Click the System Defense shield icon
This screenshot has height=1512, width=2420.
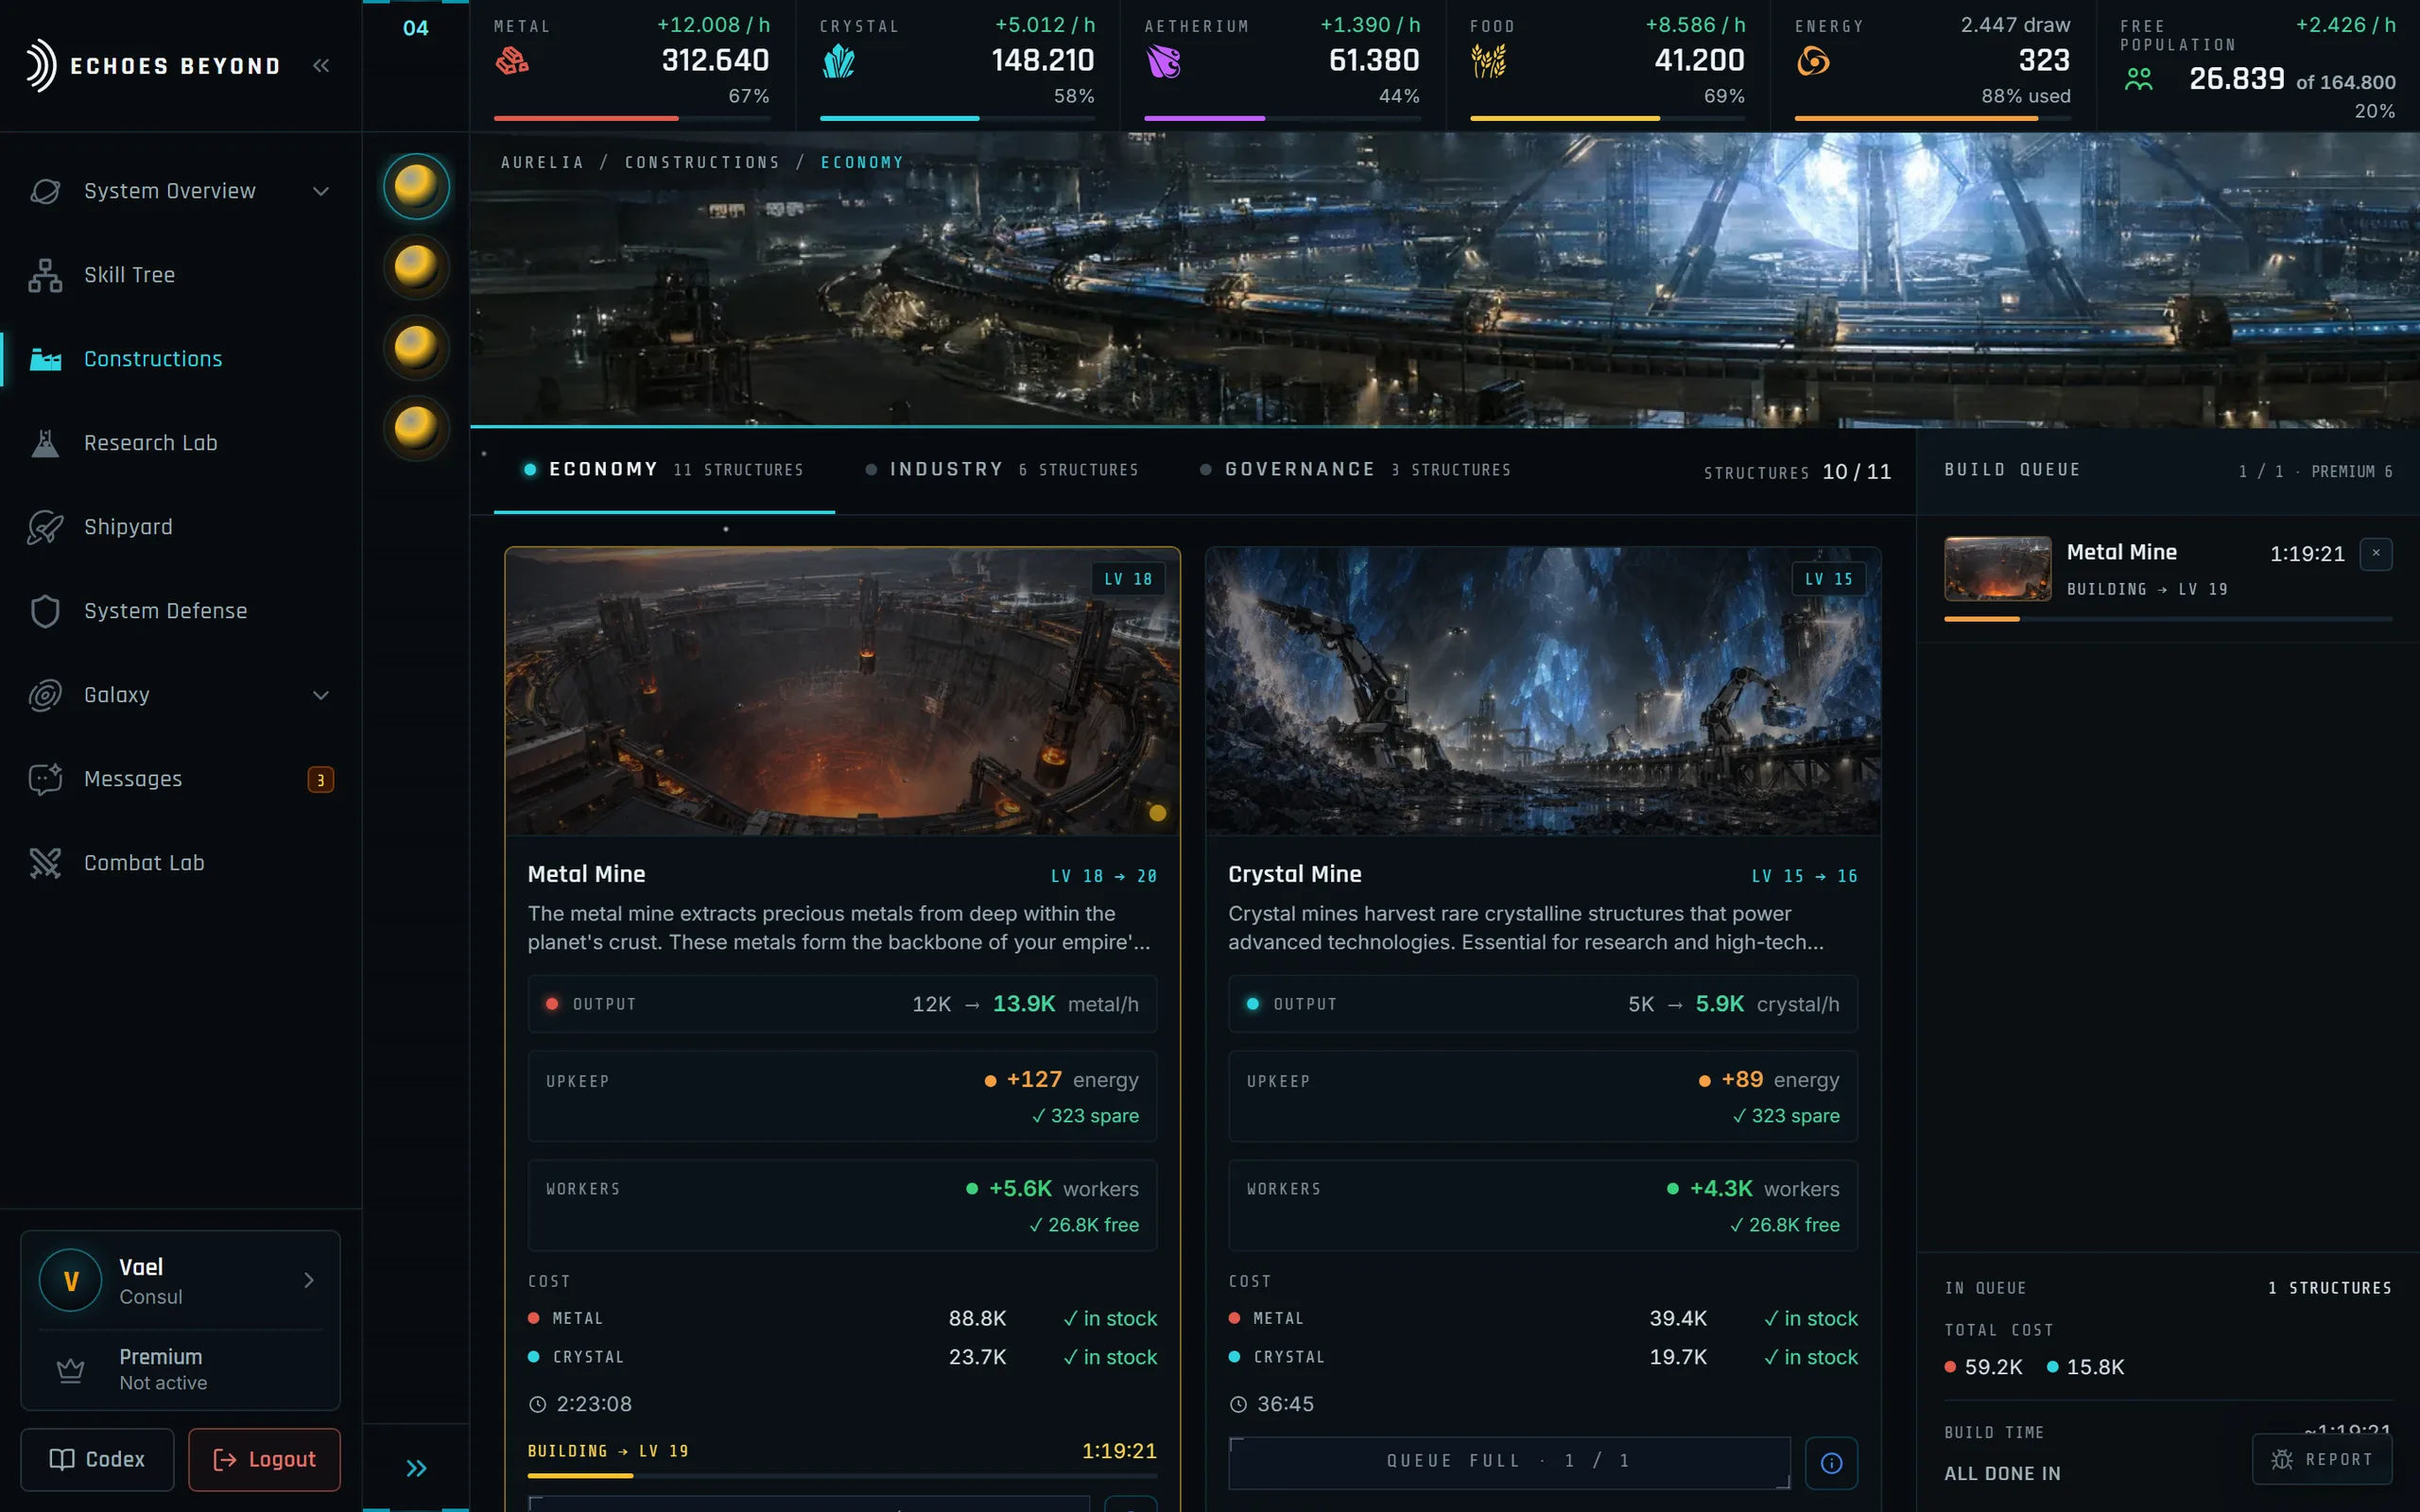pos(45,611)
